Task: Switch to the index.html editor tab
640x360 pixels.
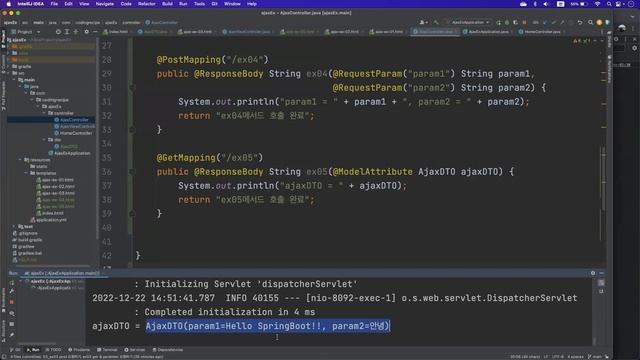Action: click(x=118, y=31)
